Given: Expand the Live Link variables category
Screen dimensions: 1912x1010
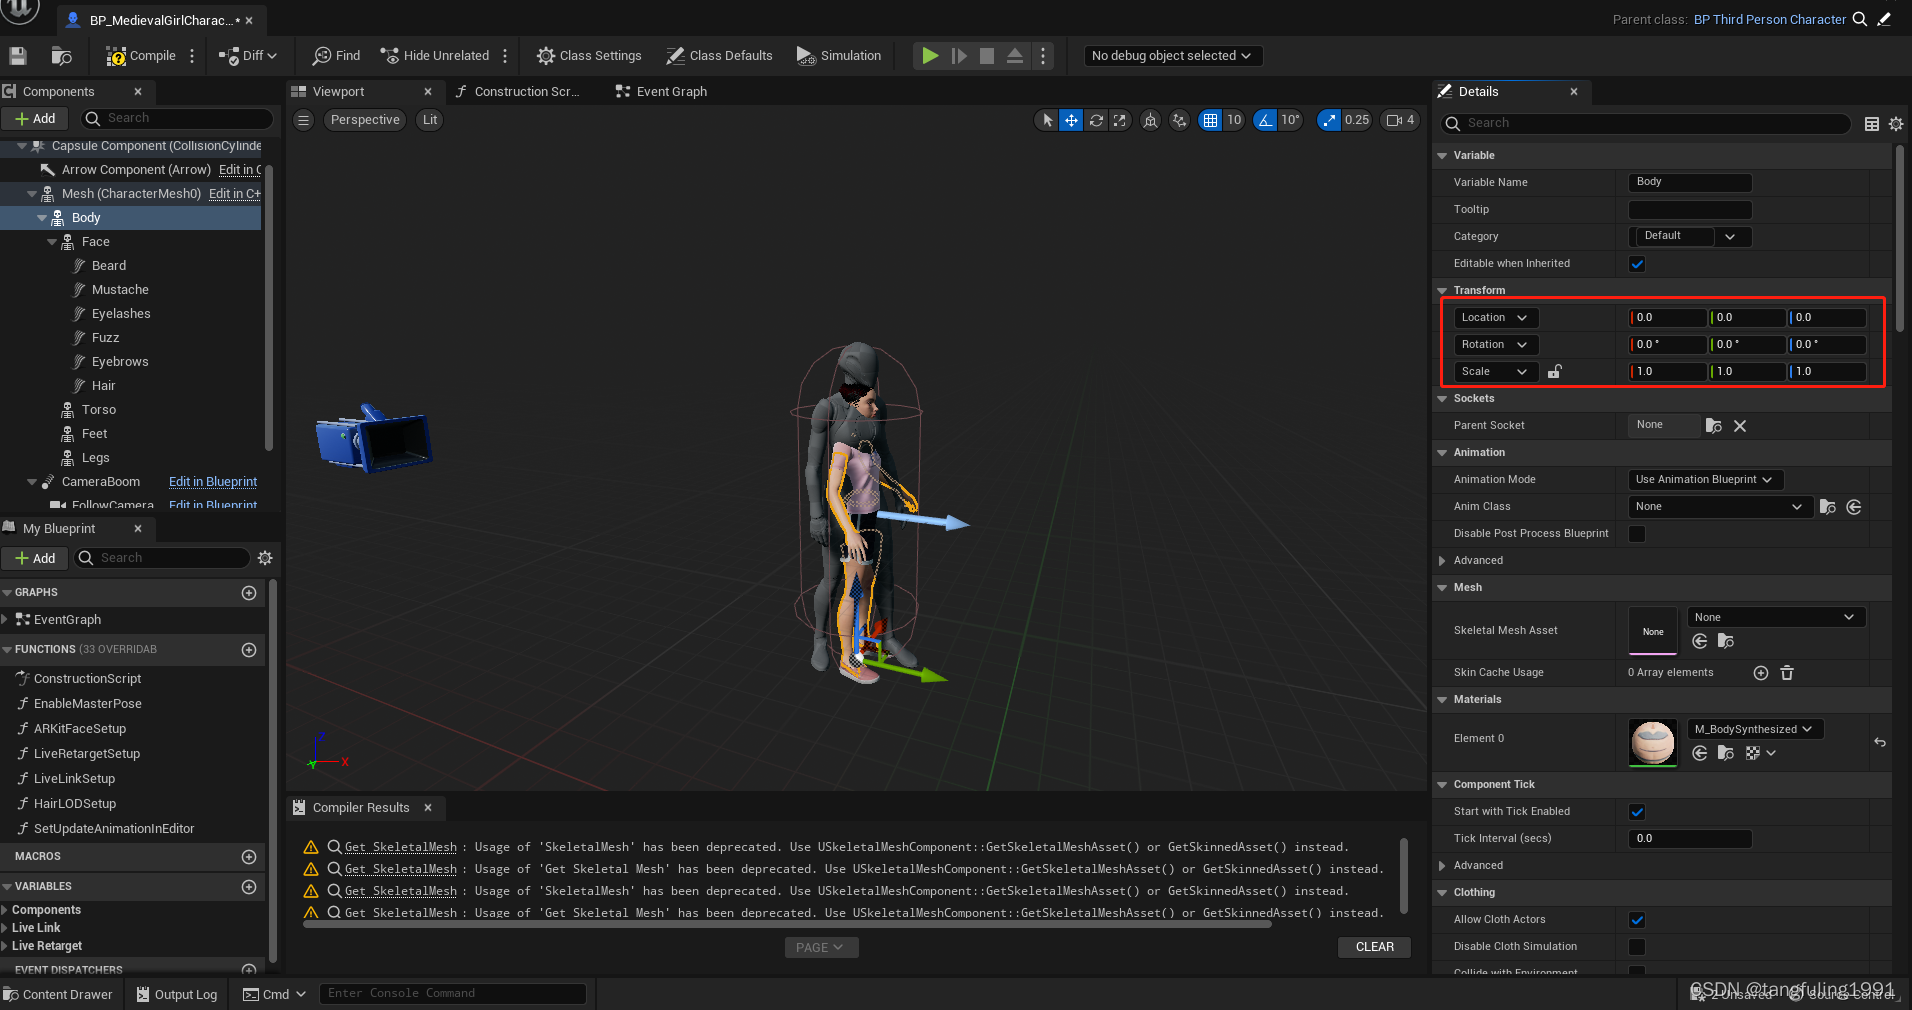Looking at the screenshot, I should click(x=6, y=928).
